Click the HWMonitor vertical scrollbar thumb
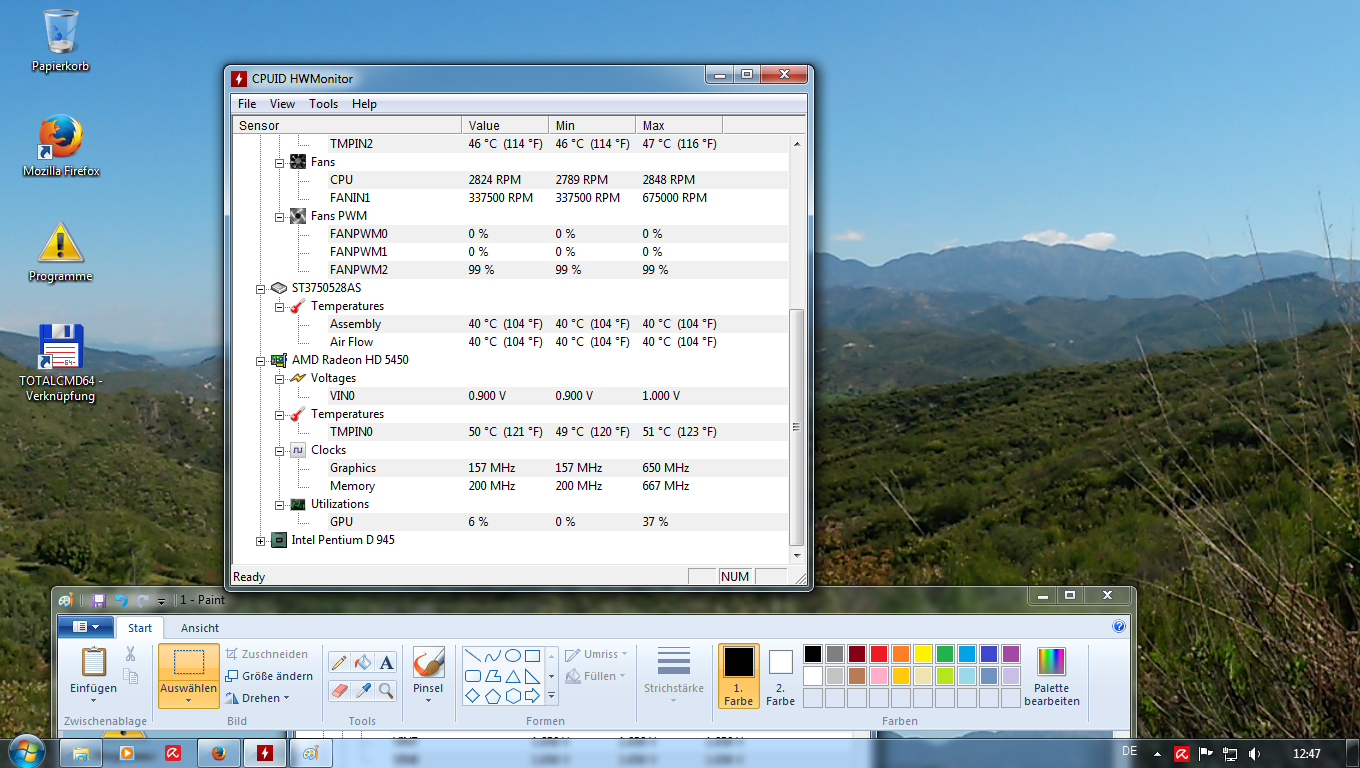Viewport: 1360px width, 768px height. [796, 426]
